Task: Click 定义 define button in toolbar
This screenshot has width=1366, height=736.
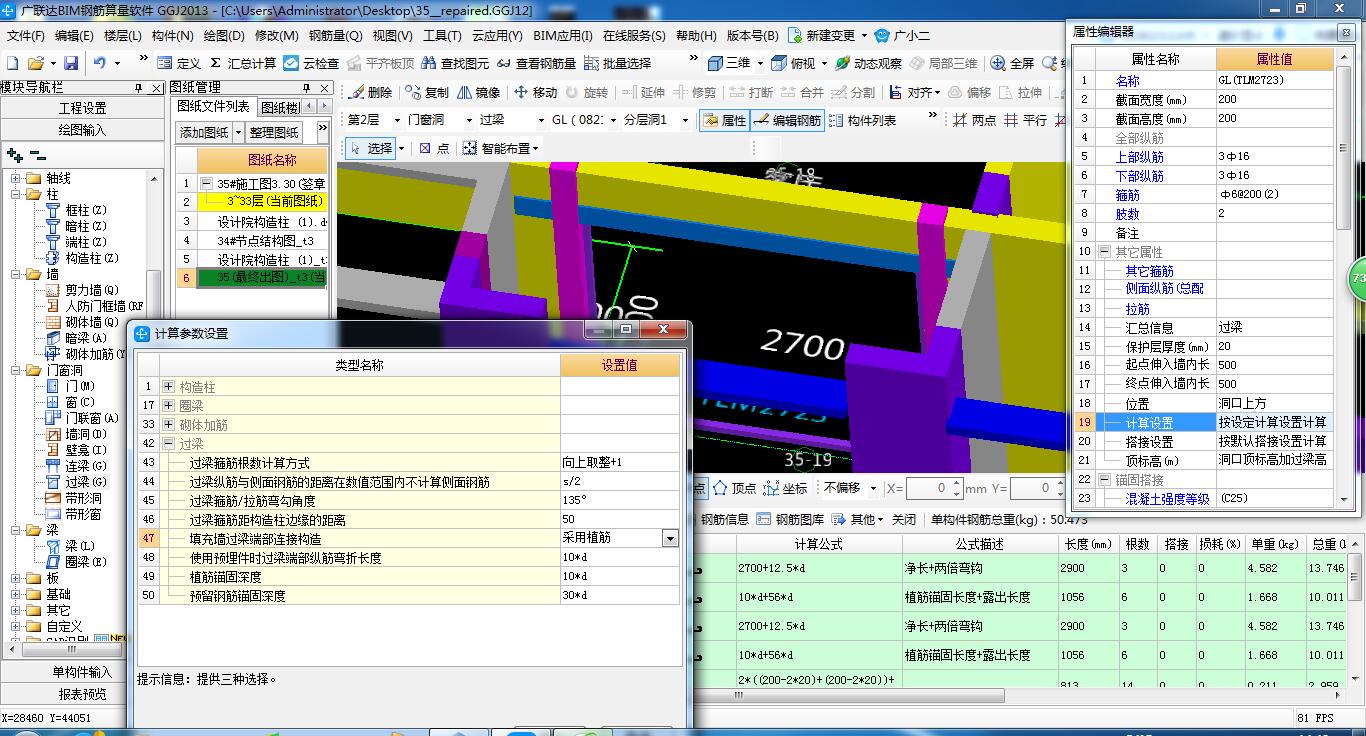Action: coord(179,63)
